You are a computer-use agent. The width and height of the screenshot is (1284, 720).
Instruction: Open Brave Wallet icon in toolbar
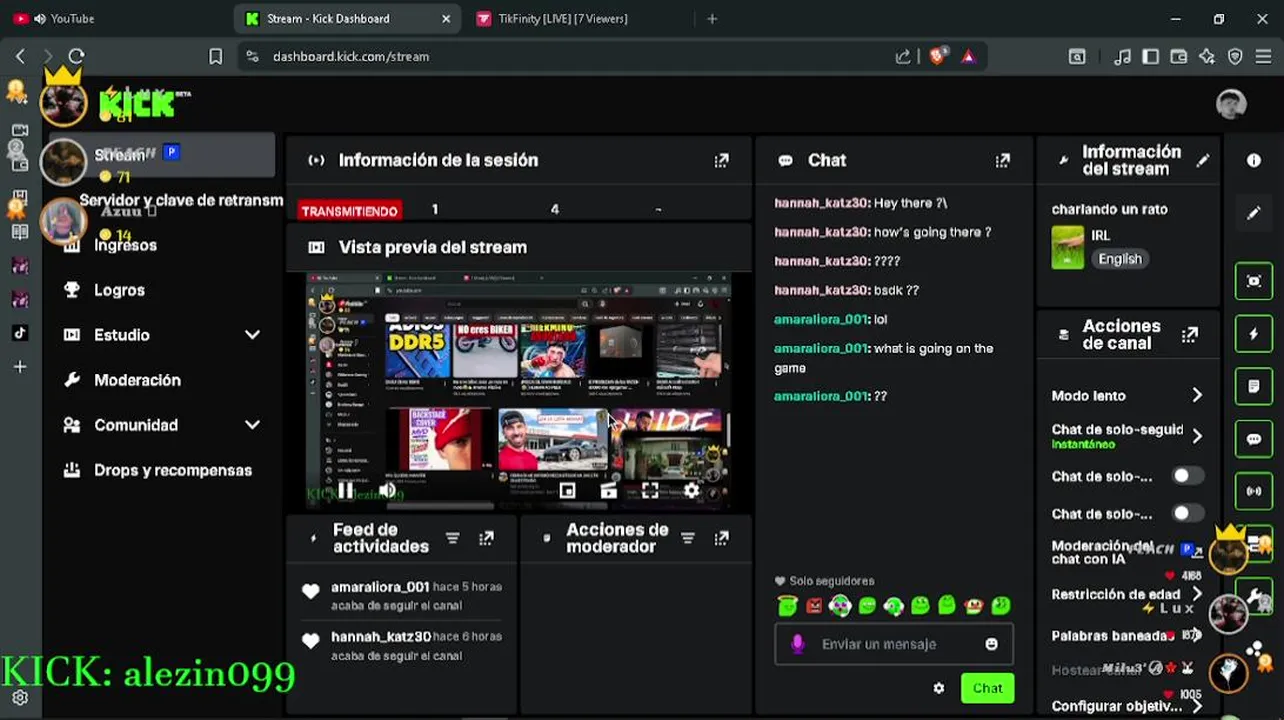click(x=1179, y=57)
